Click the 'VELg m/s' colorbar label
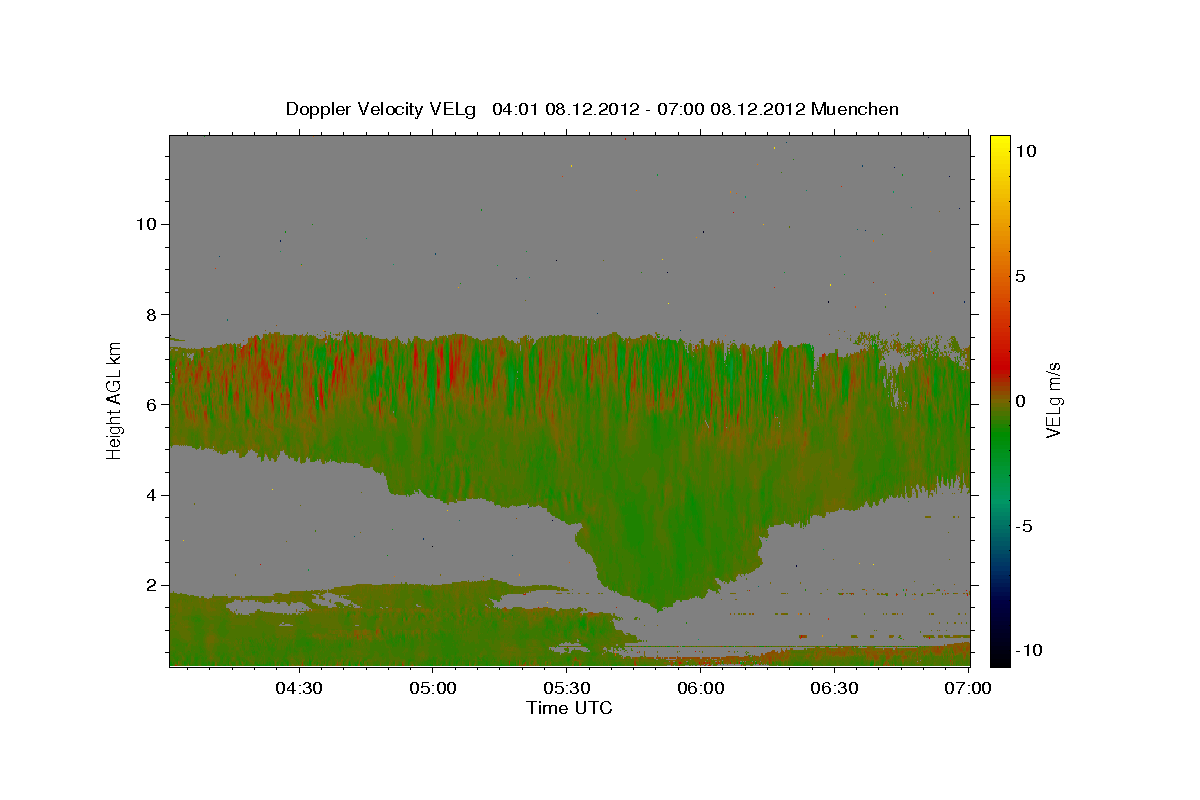 [x=1053, y=400]
